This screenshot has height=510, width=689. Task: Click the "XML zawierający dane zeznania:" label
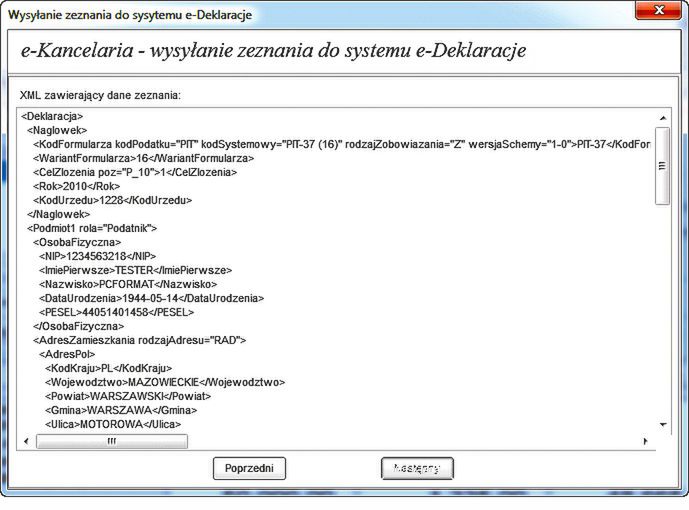[100, 95]
